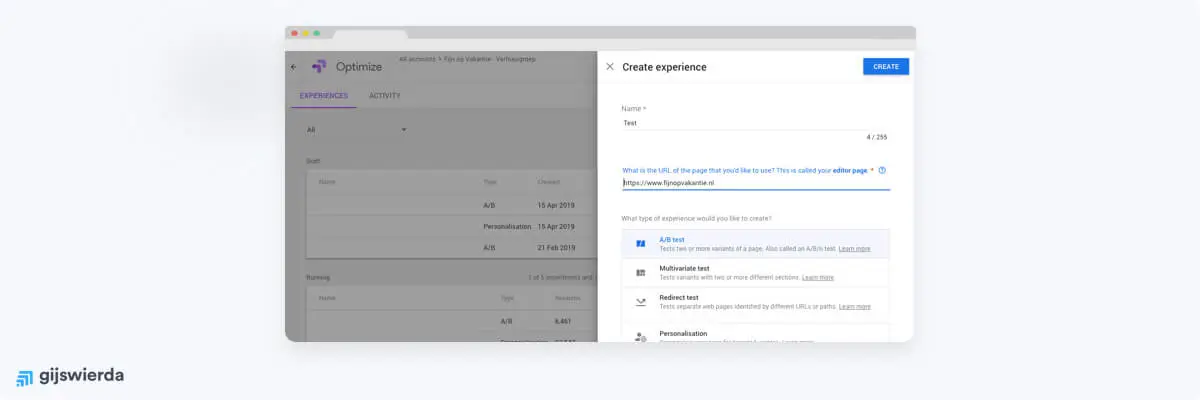Click the macOS yellow minimize window button
Image resolution: width=1200 pixels, height=400 pixels.
point(306,33)
